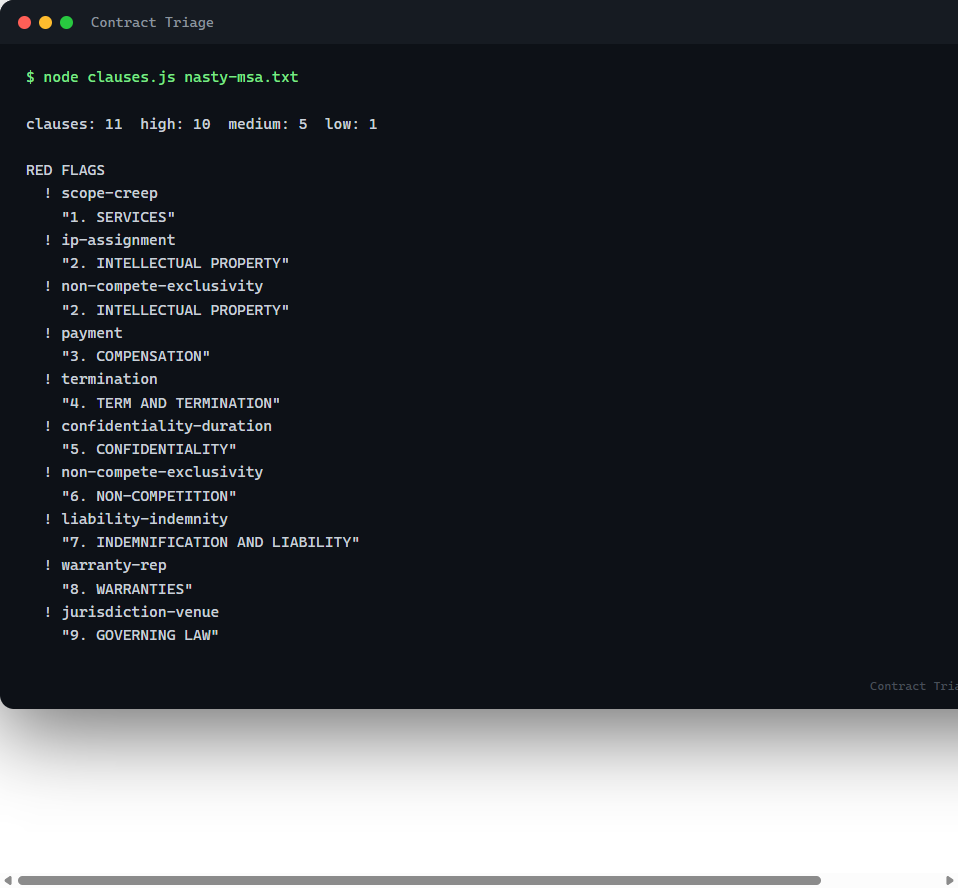The width and height of the screenshot is (958, 888).
Task: Select the scope-creep flag line
Action: click(x=101, y=193)
